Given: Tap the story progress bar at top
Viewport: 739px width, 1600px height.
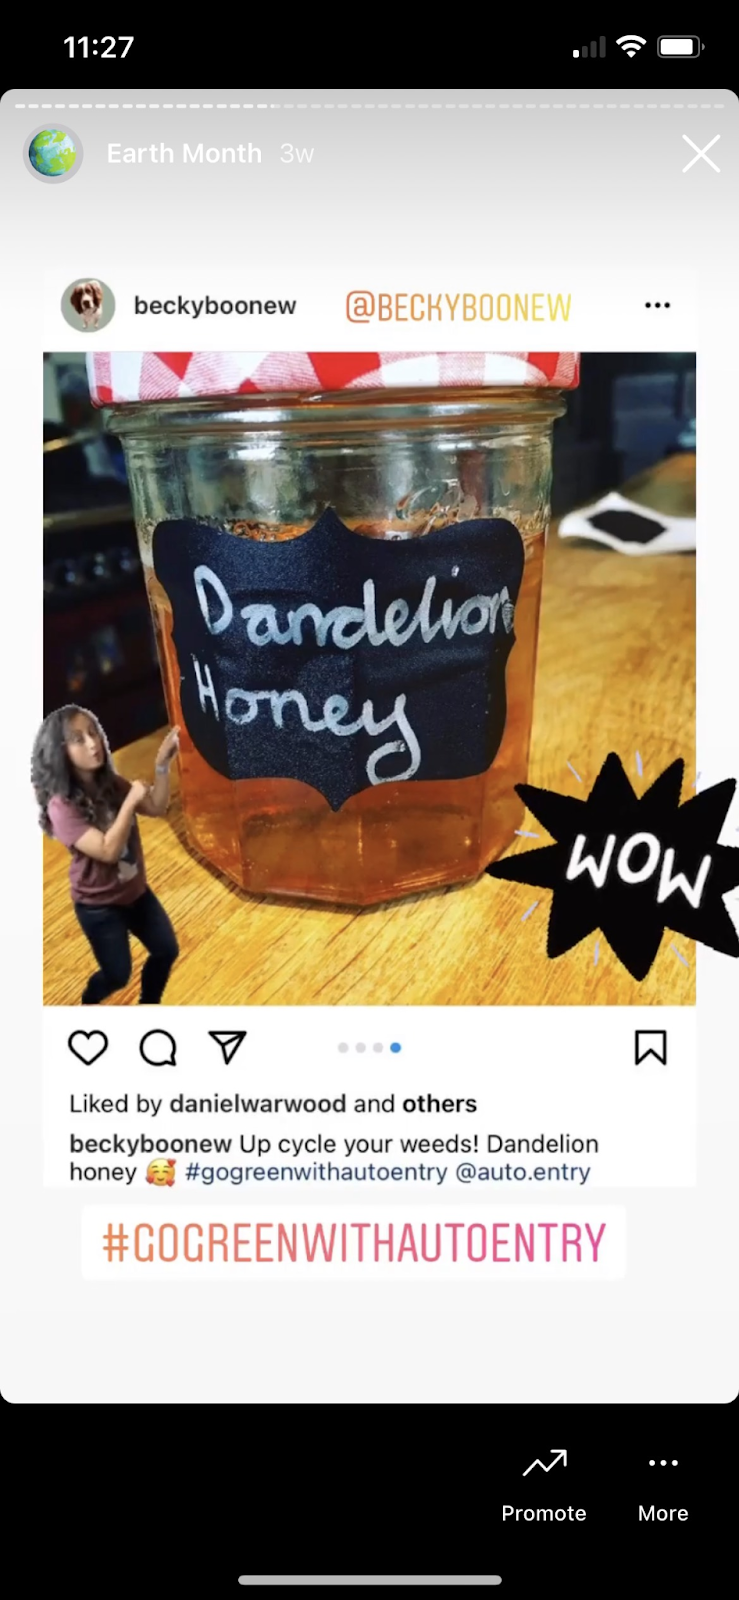Looking at the screenshot, I should tap(369, 105).
